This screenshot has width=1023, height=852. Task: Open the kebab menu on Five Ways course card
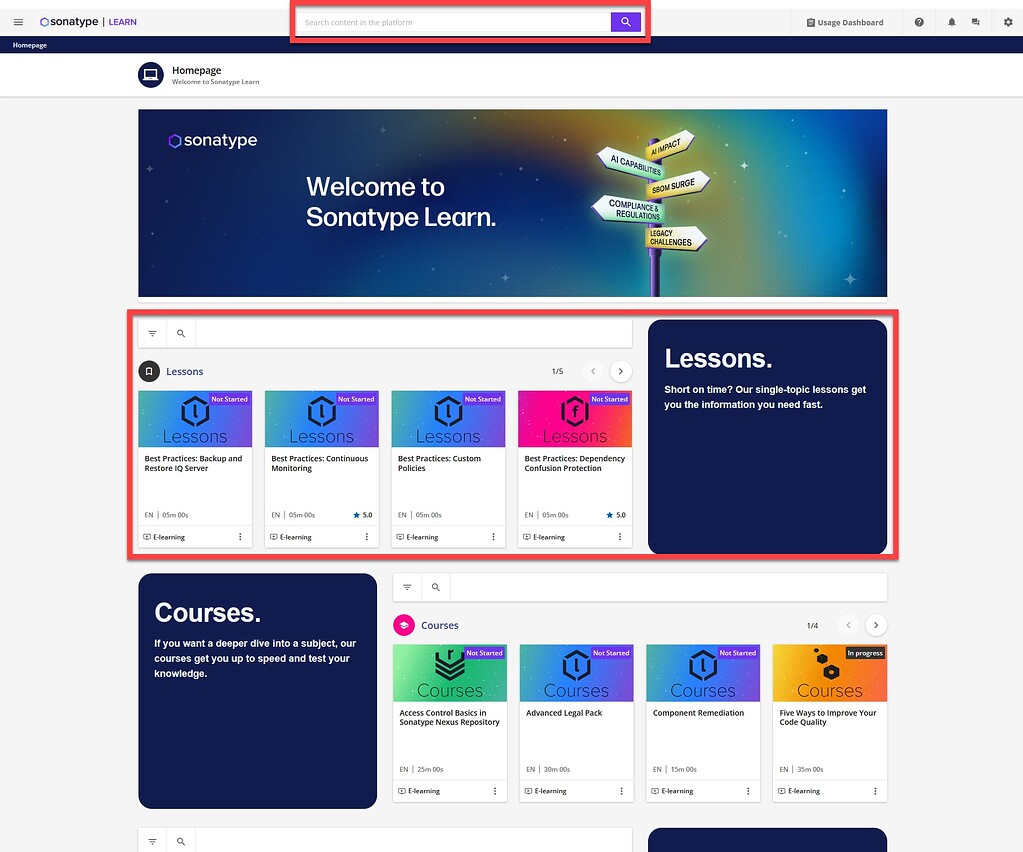pyautogui.click(x=874, y=790)
